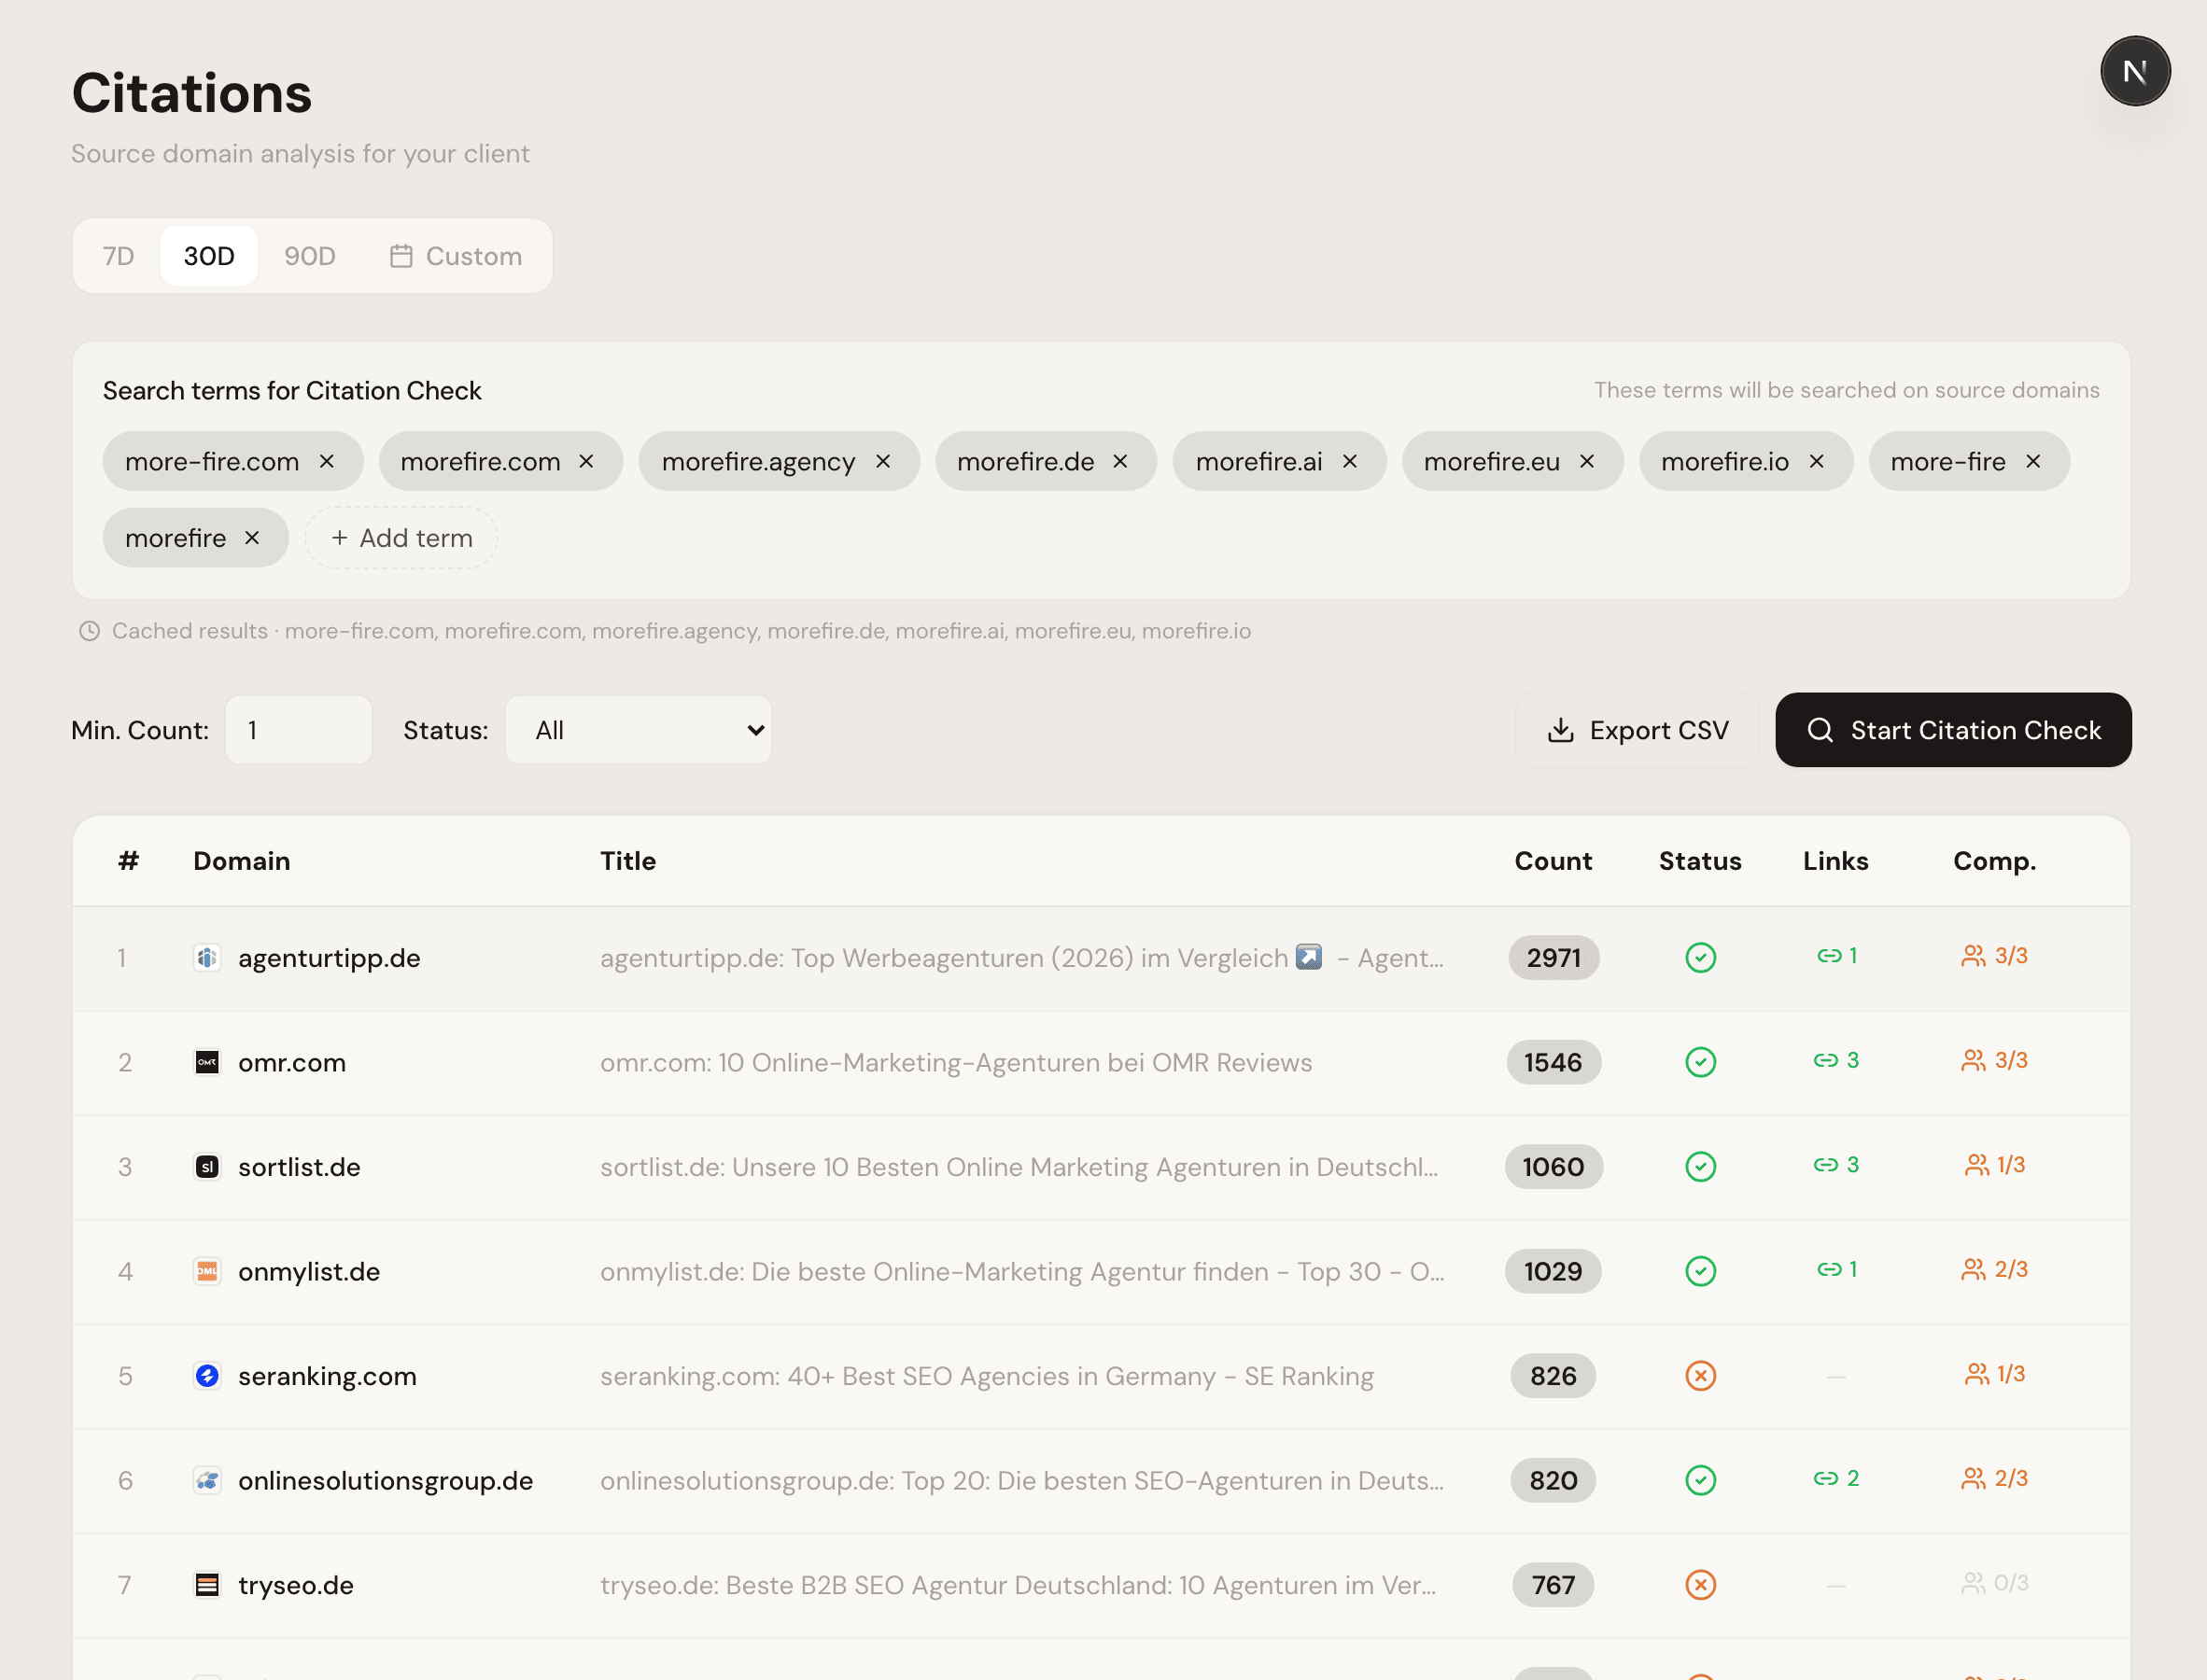Screen dimensions: 2207x1680
Task: Click the status check icon for onmylist.de
Action: [1700, 1271]
